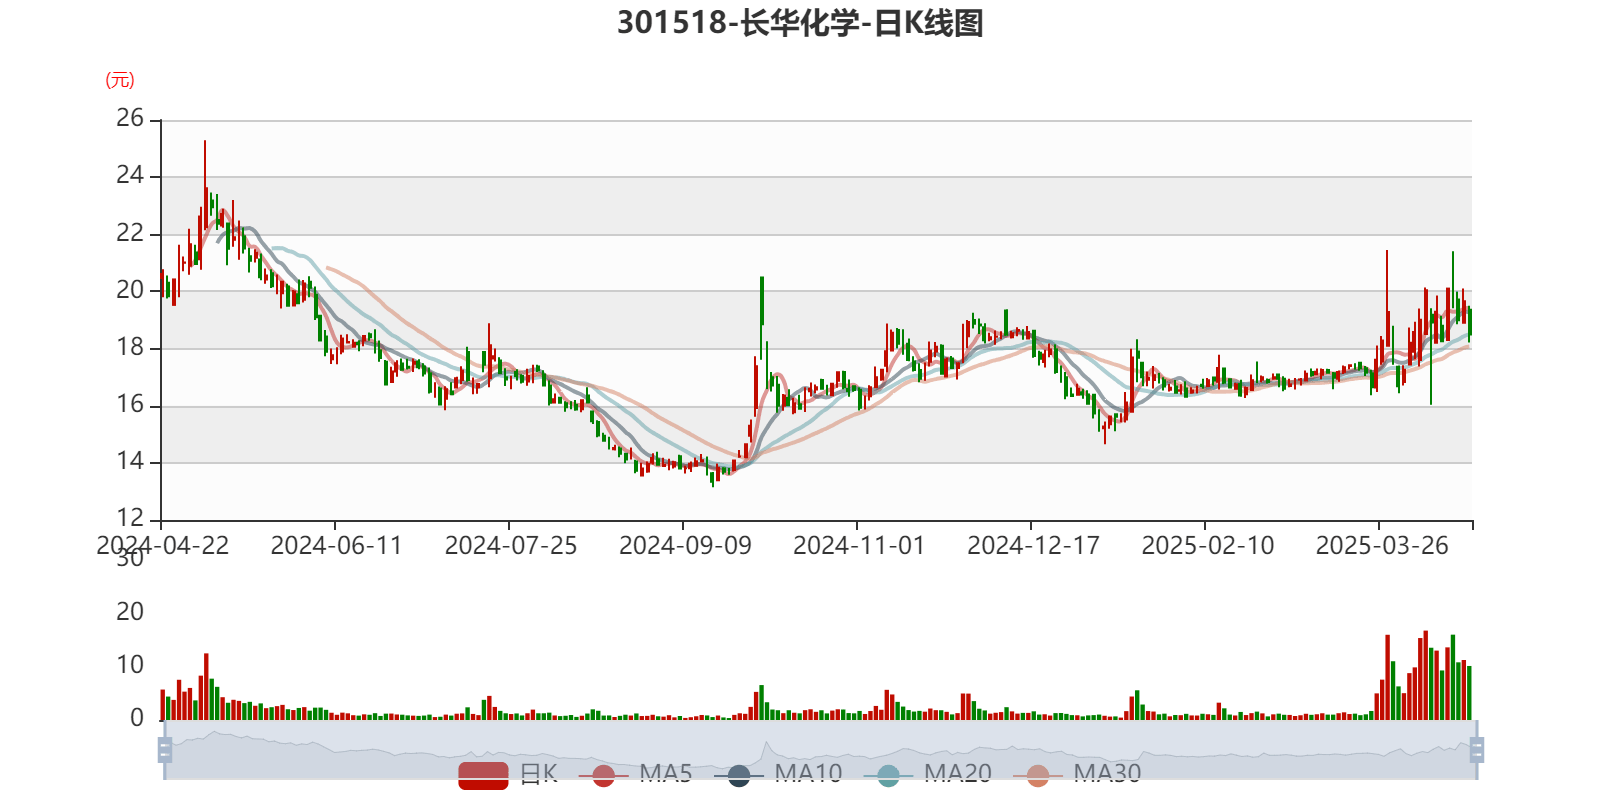
Task: Click the 2024-12-17 date axis label
Action: 1033,546
